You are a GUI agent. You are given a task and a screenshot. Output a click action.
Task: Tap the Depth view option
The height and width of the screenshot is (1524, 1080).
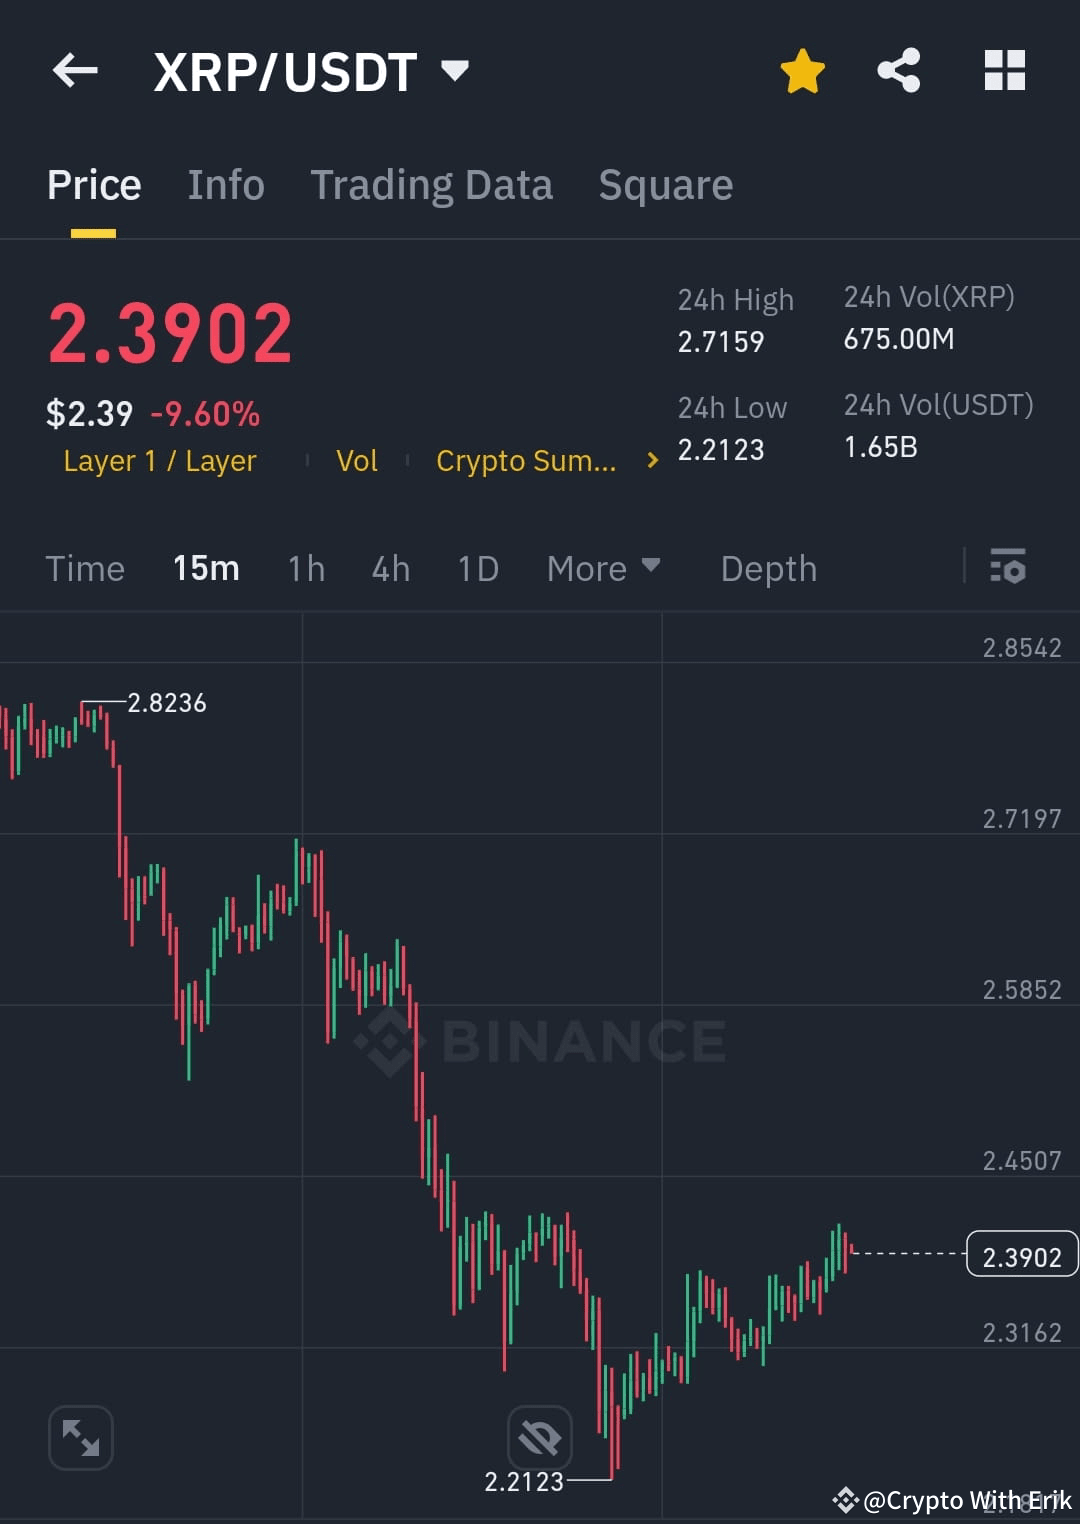pos(768,568)
